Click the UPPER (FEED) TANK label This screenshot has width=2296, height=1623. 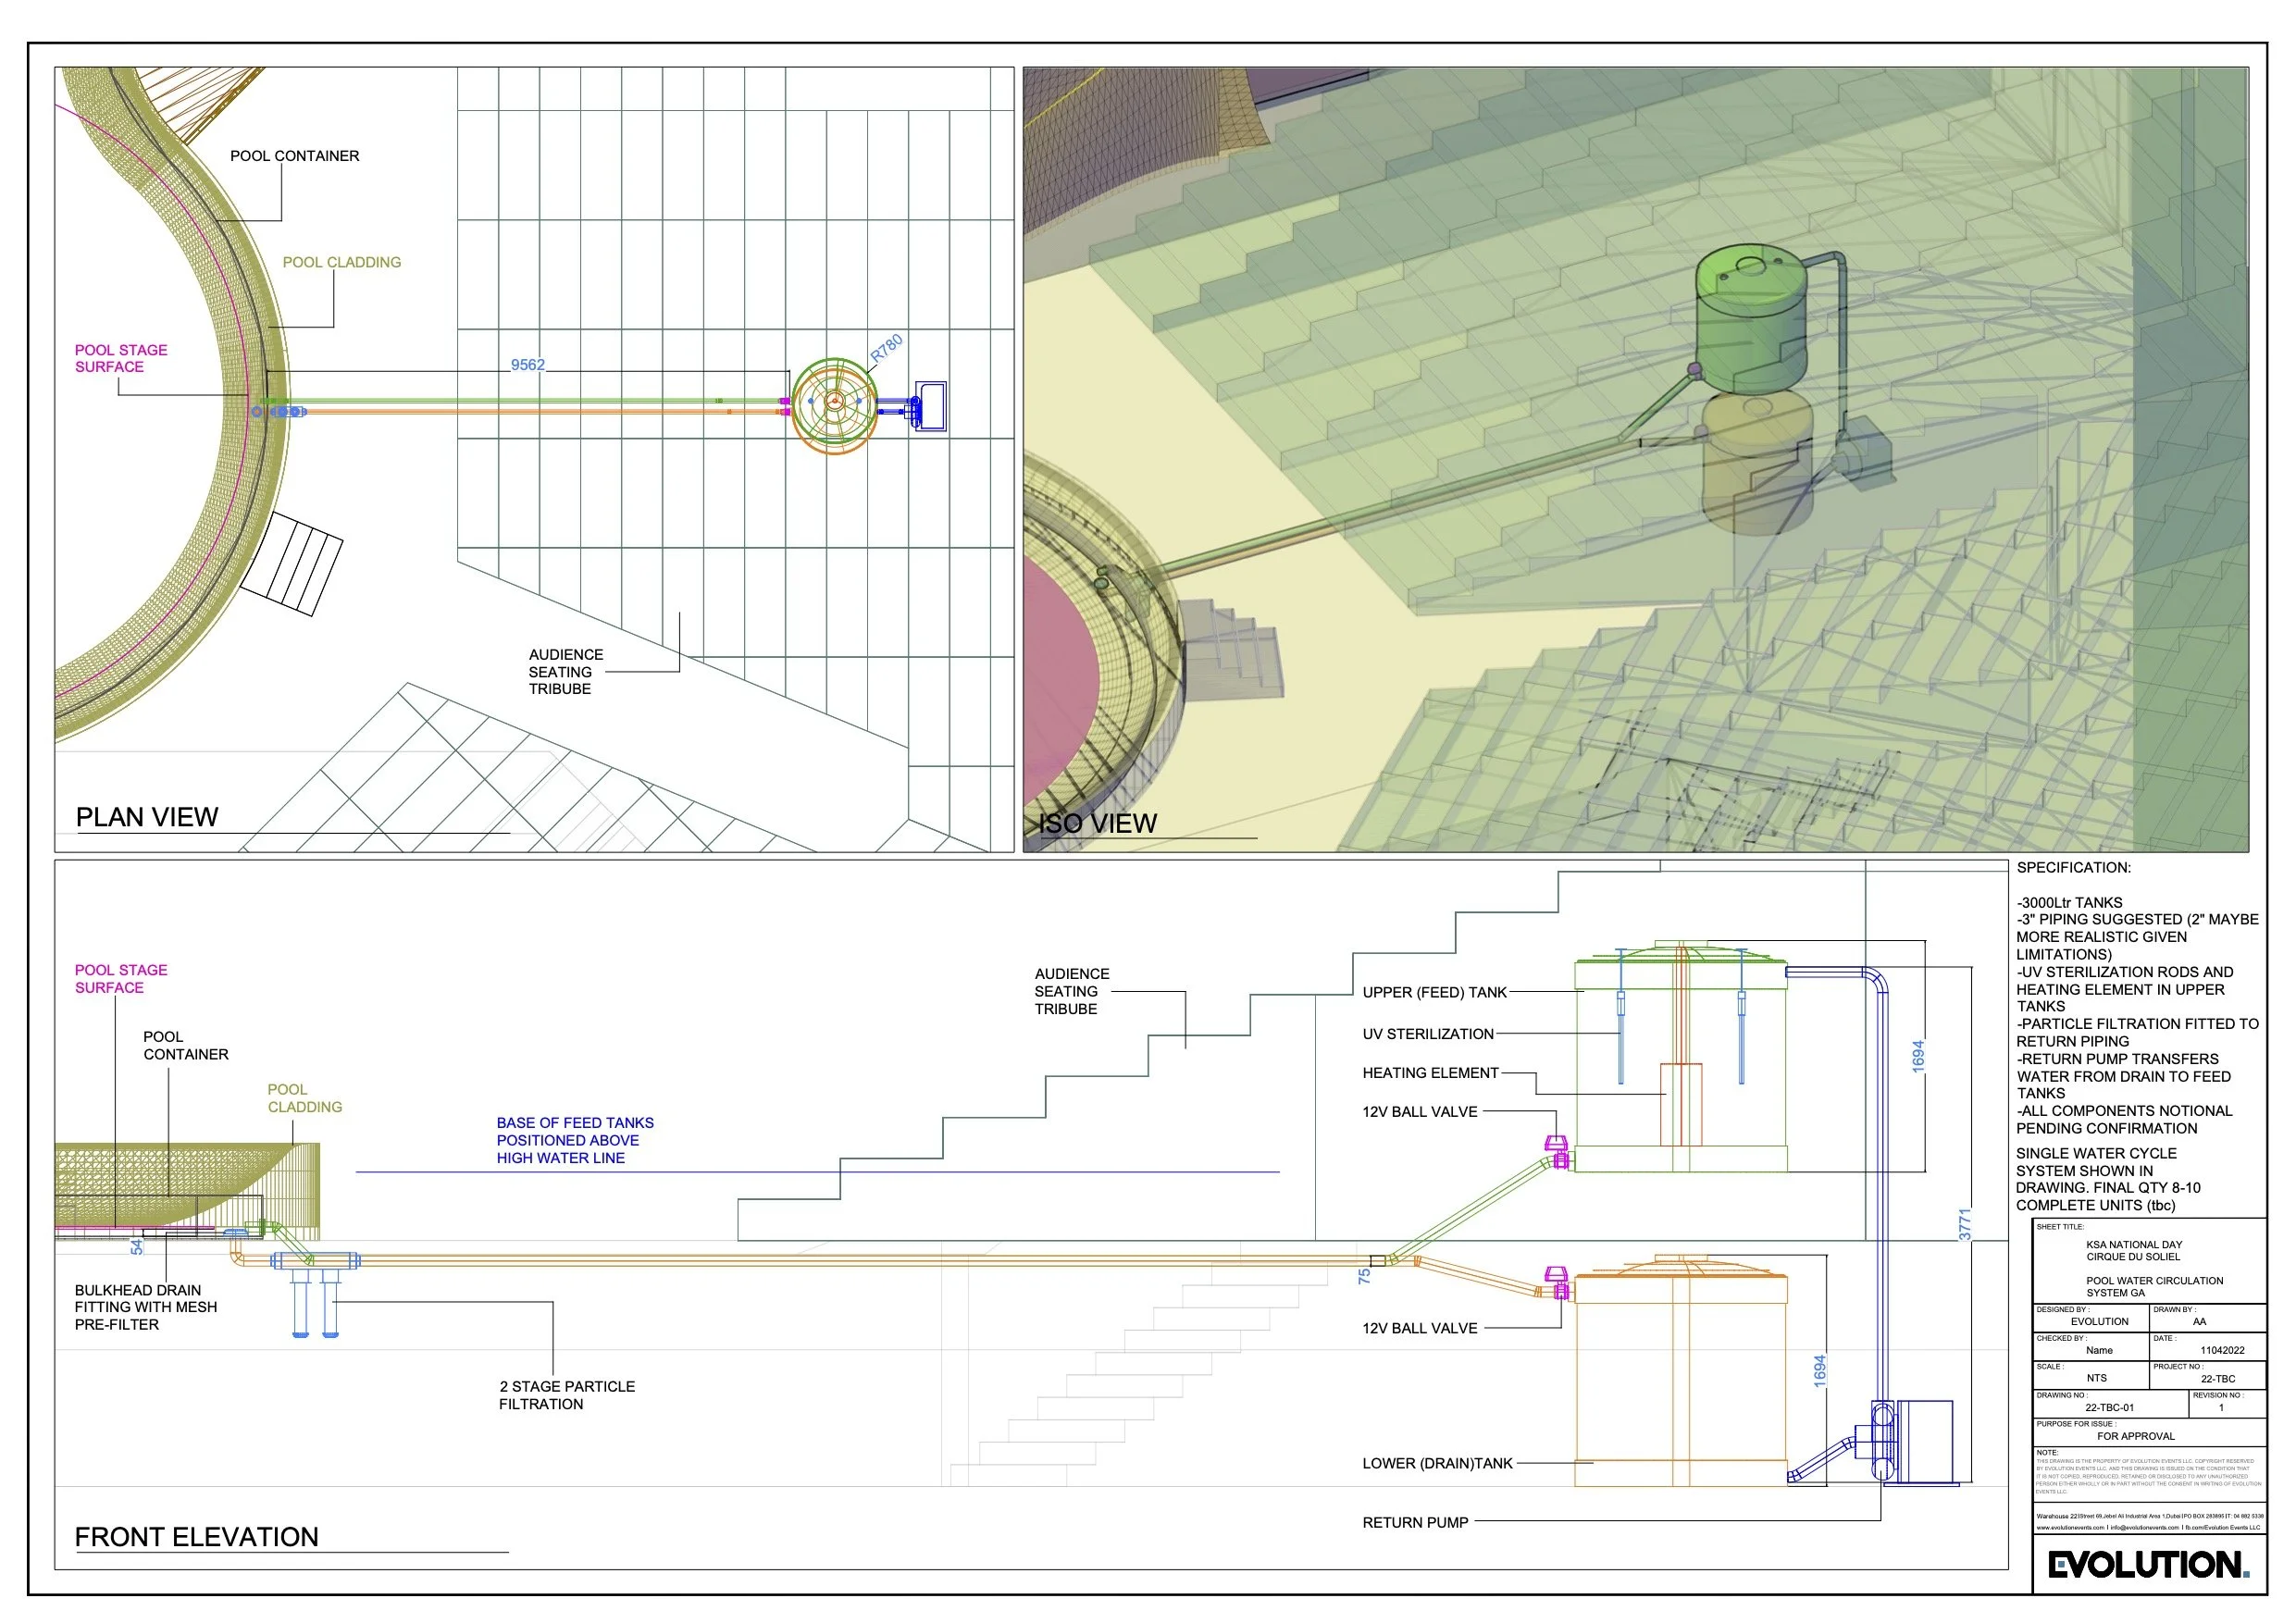(x=1434, y=992)
